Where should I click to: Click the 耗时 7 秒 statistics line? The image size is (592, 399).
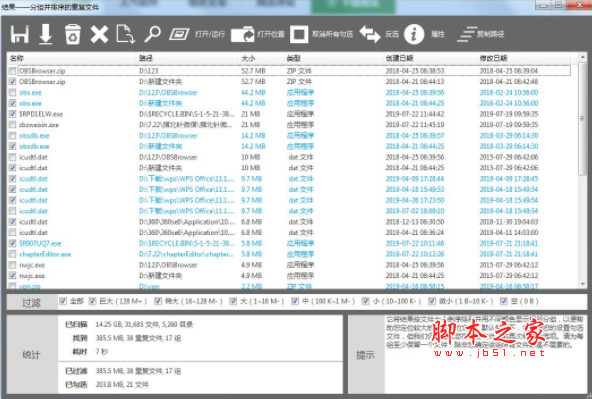[90, 351]
